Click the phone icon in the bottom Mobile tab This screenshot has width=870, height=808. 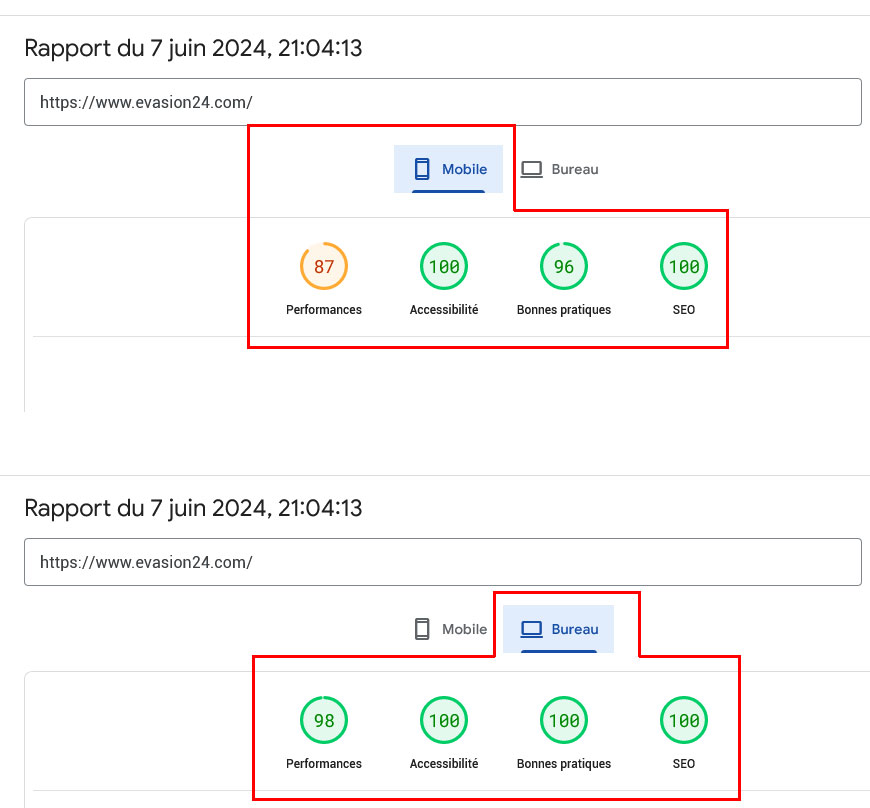[422, 629]
